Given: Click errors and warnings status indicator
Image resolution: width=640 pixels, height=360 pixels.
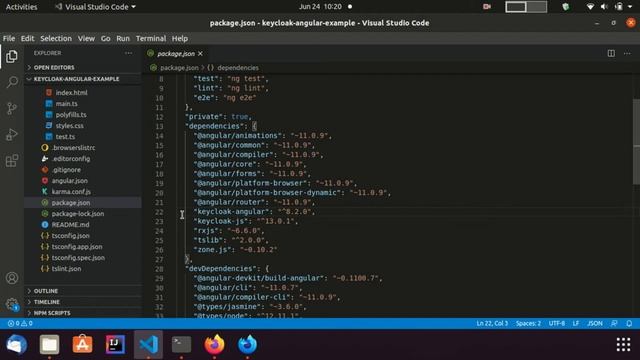Looking at the screenshot, I should point(20,323).
